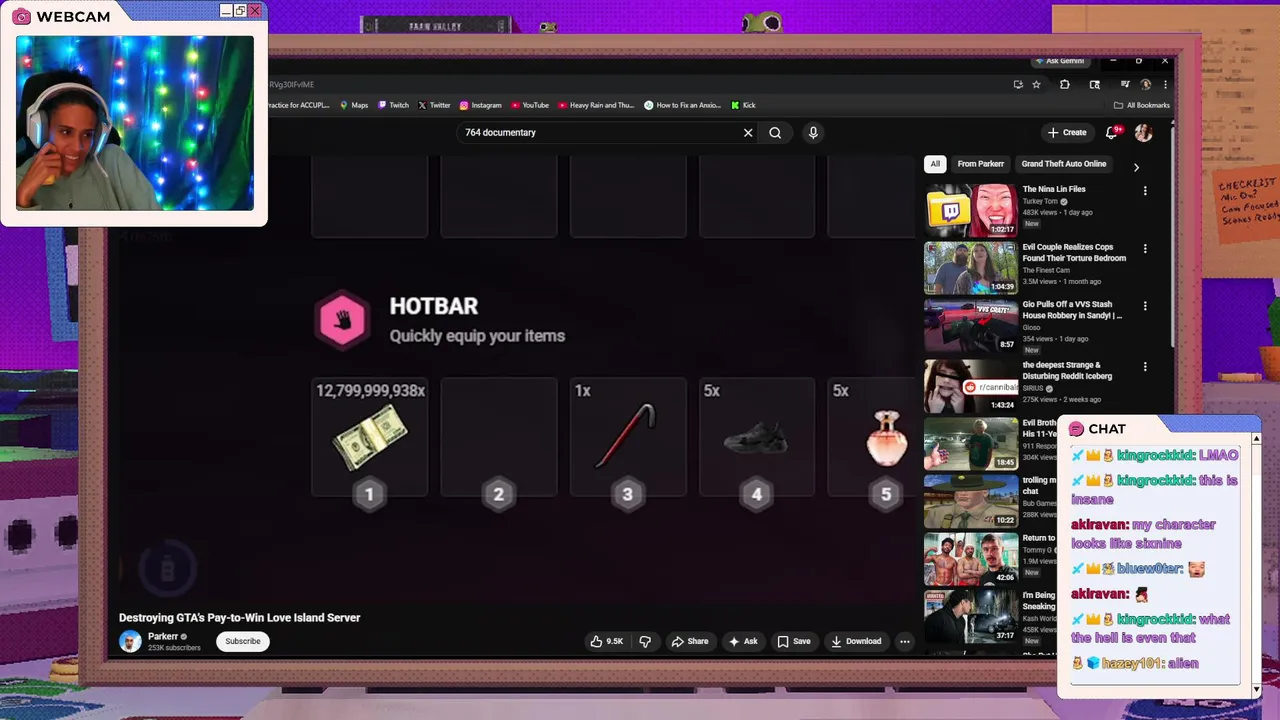The width and height of the screenshot is (1280, 720).
Task: Click The Nina Lin Files title
Action: tap(1054, 189)
